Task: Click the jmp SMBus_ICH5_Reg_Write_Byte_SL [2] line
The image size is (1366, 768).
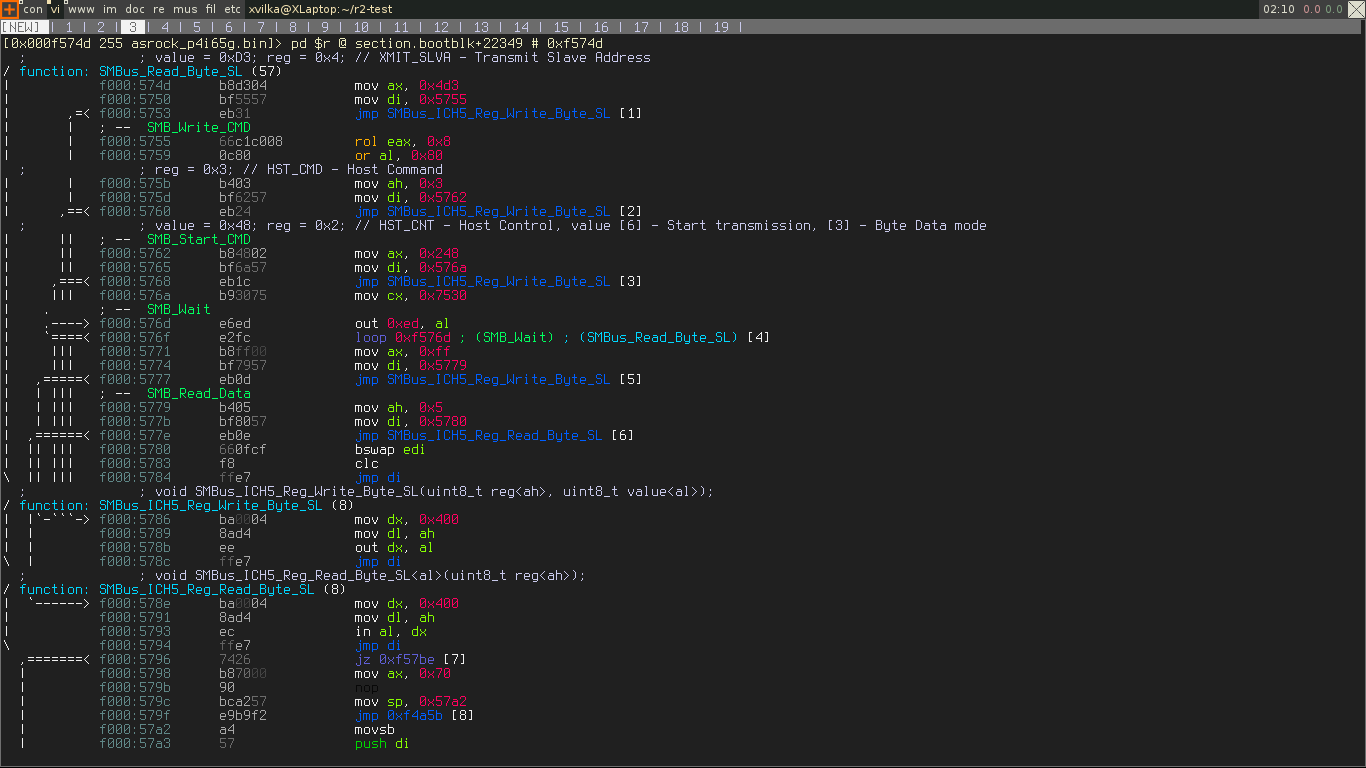Action: [498, 211]
